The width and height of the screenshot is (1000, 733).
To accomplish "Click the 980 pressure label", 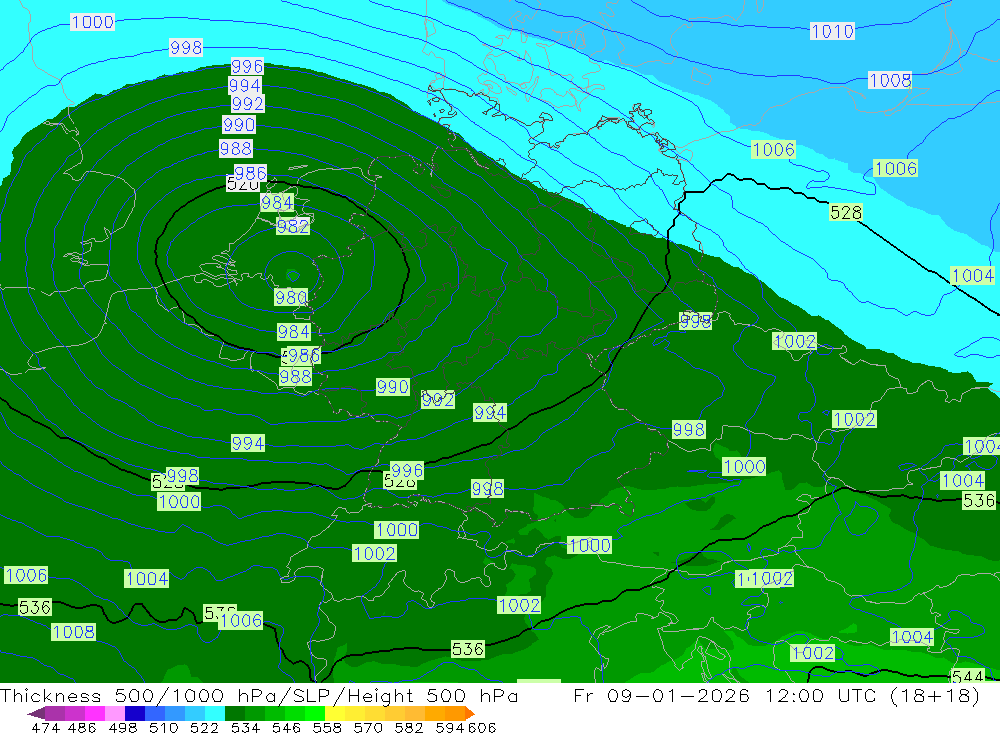I will (291, 297).
